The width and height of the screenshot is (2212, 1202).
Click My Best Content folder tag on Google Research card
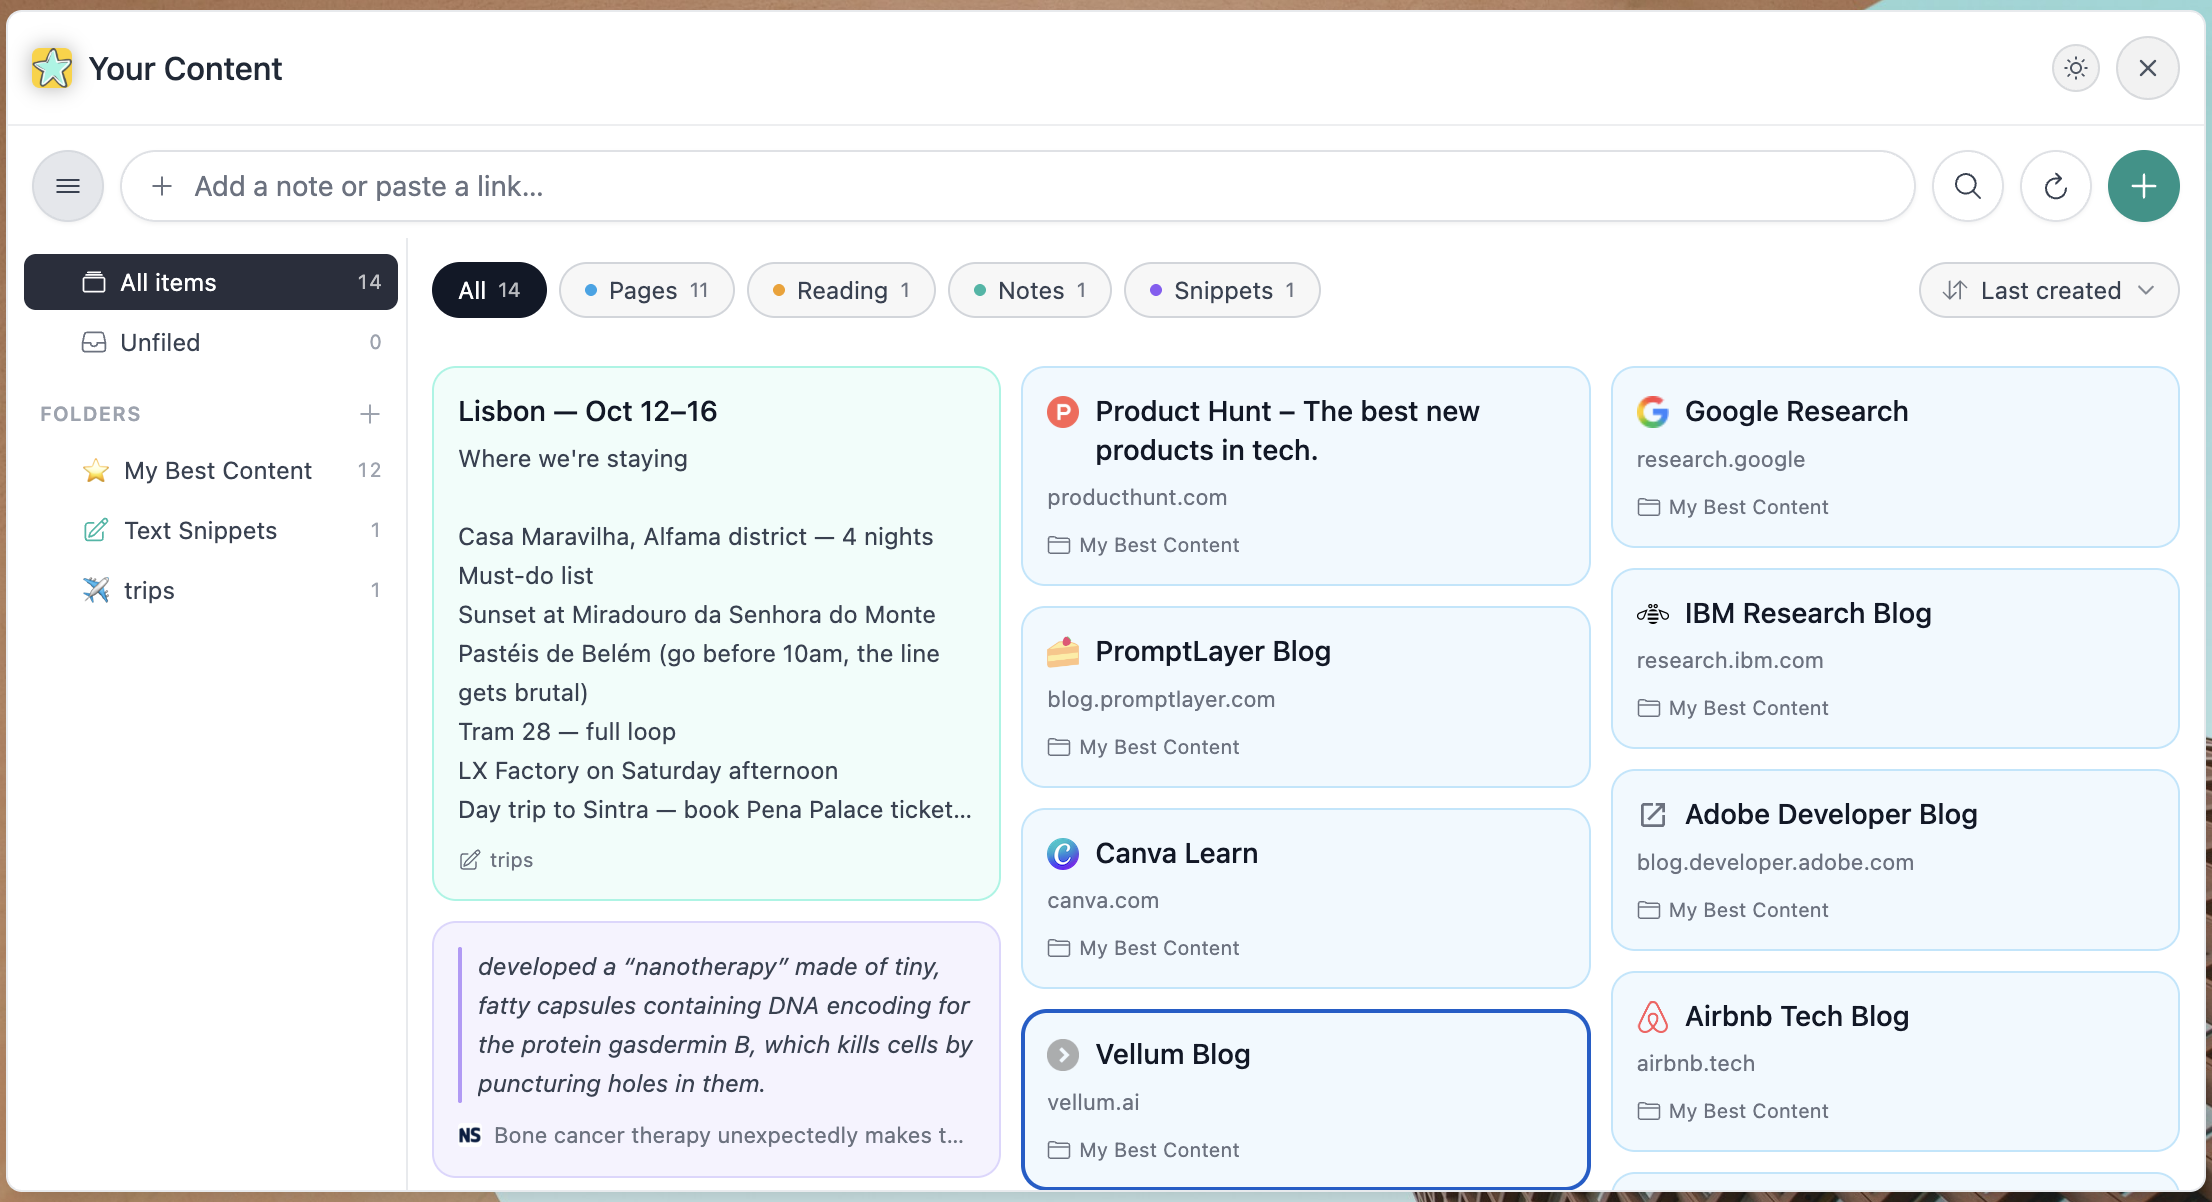[1733, 507]
